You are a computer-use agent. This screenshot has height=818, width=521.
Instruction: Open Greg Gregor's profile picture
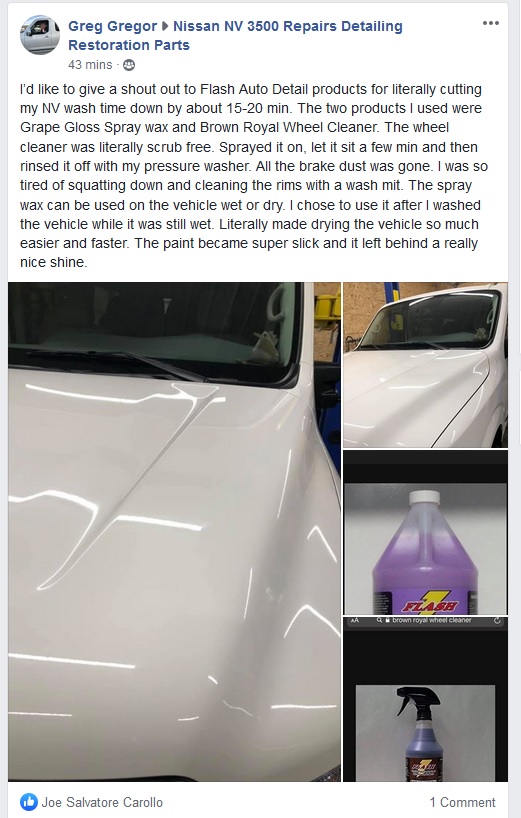(40, 35)
